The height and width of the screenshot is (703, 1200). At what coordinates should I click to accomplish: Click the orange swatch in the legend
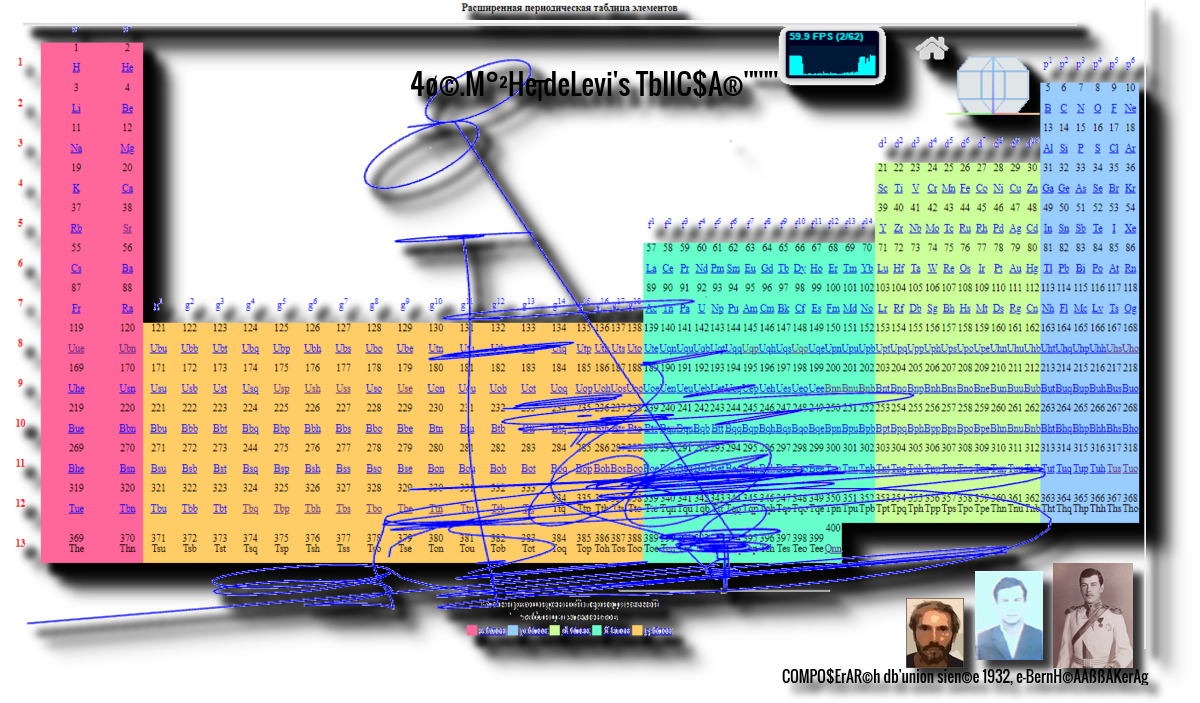637,631
